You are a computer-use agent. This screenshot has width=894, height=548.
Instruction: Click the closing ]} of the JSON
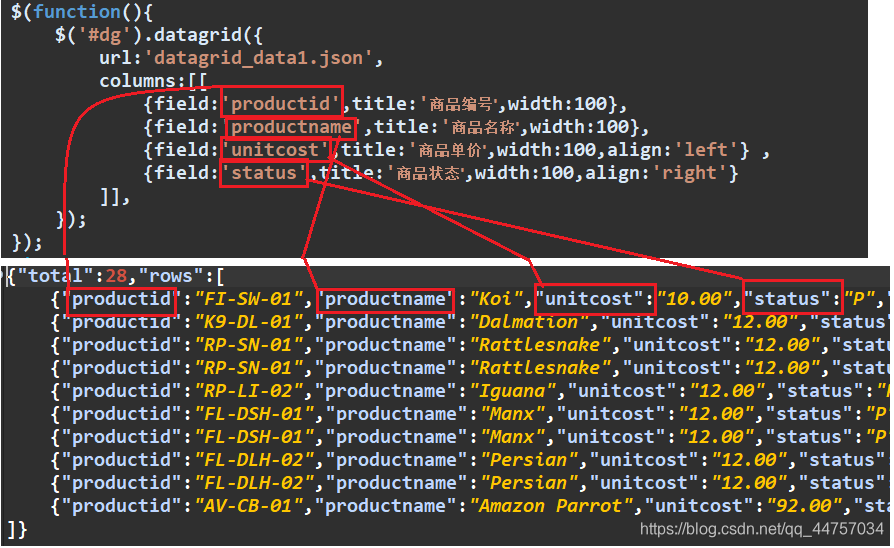[17, 530]
